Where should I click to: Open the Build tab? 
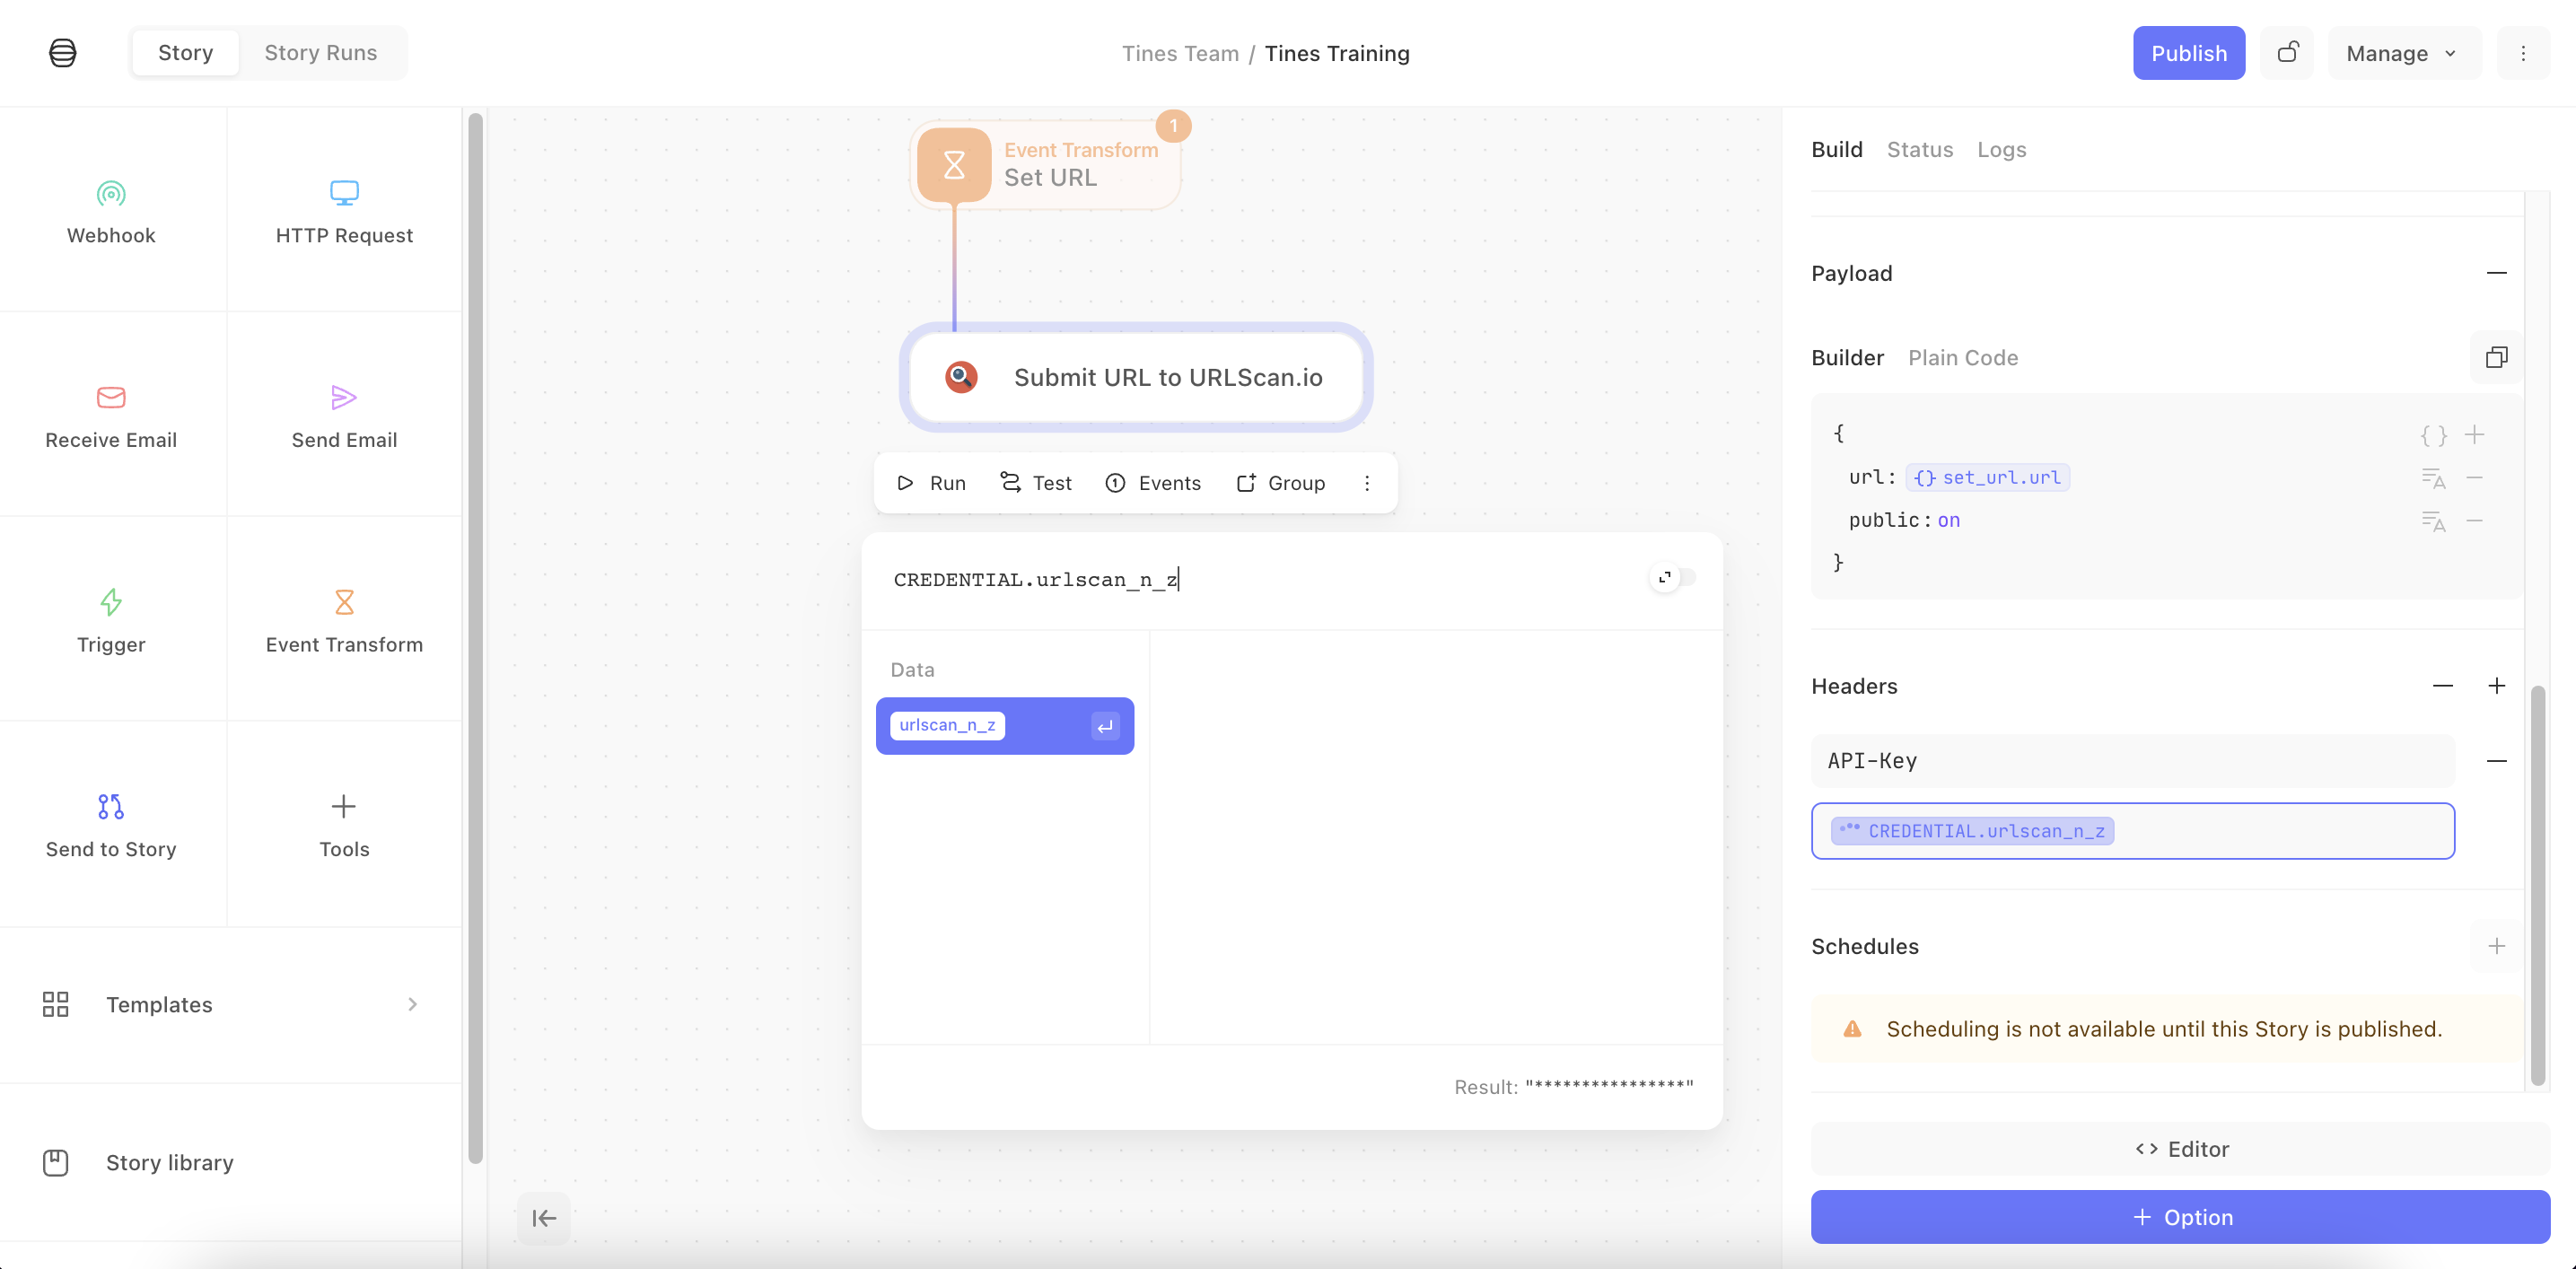click(1836, 150)
